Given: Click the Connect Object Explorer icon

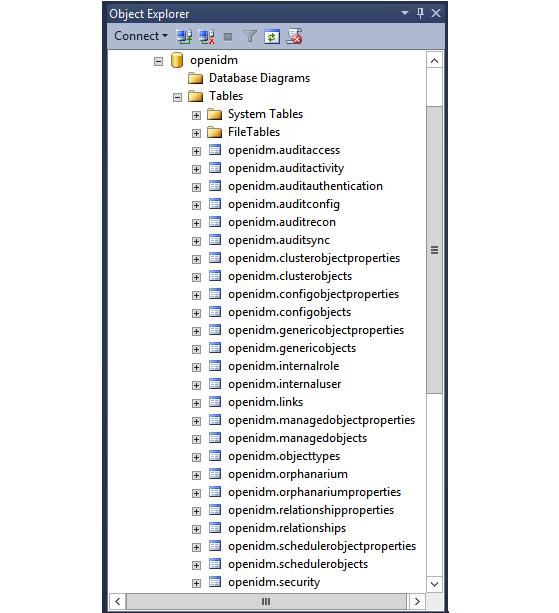Looking at the screenshot, I should pos(184,37).
